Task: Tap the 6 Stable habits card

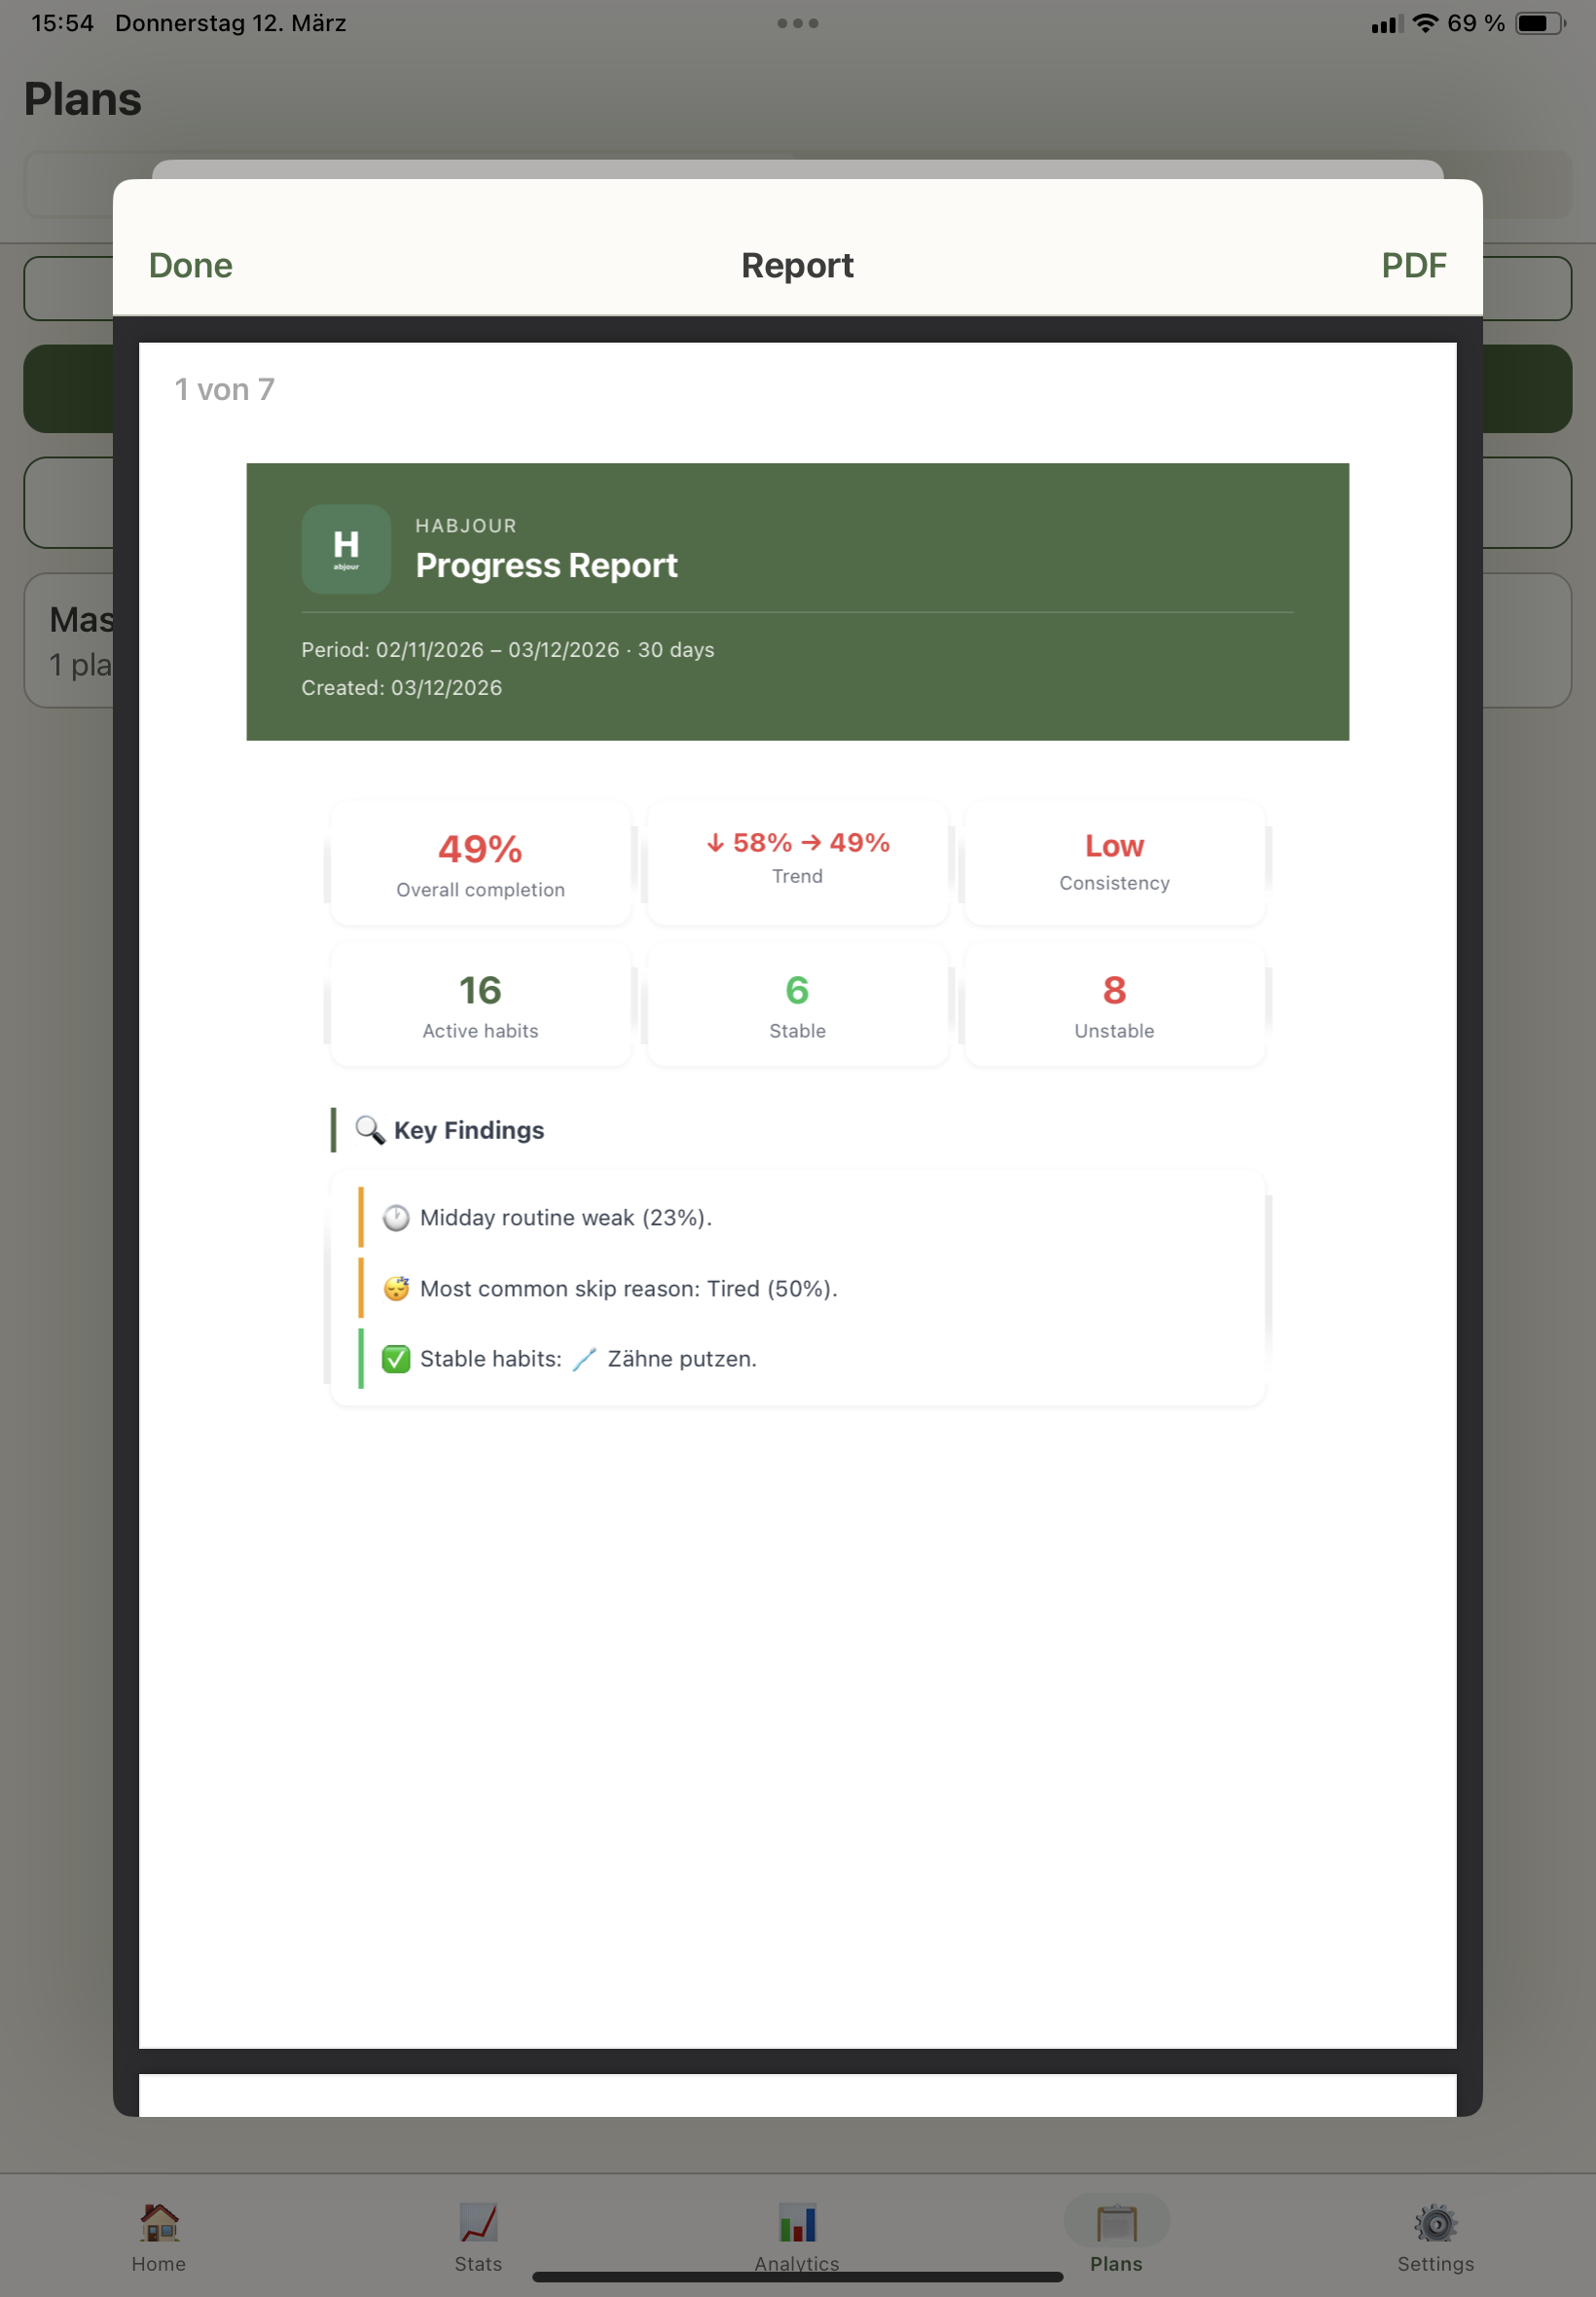Action: (x=797, y=1005)
